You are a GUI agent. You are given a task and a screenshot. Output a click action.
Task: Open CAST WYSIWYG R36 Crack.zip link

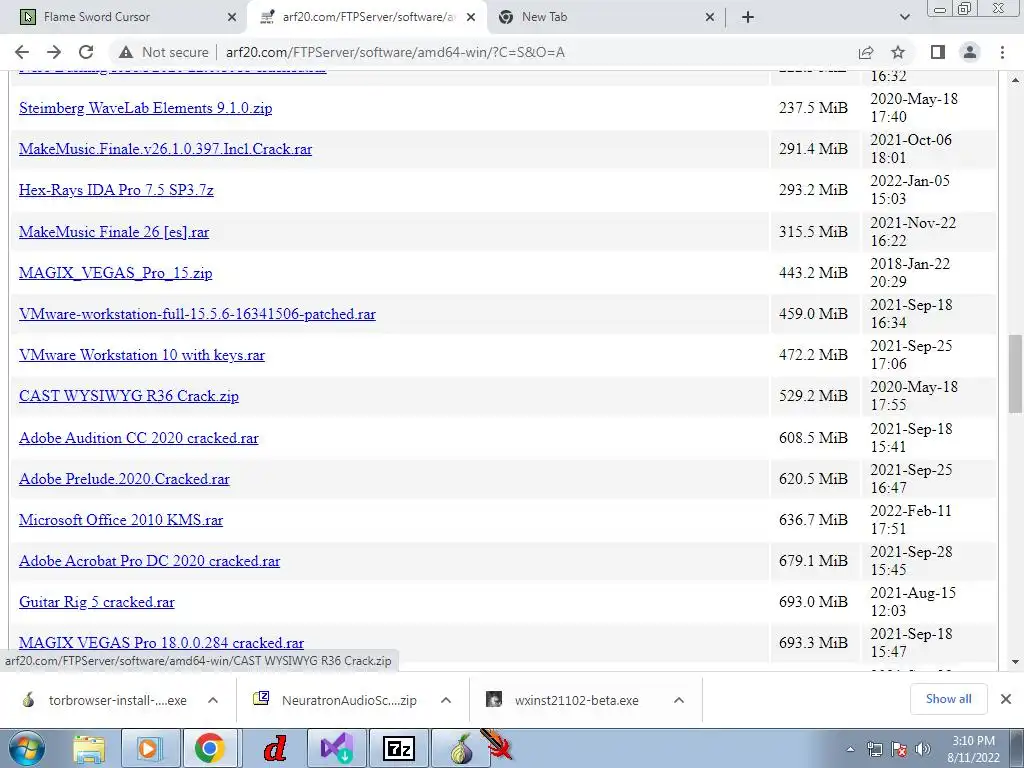click(x=129, y=396)
